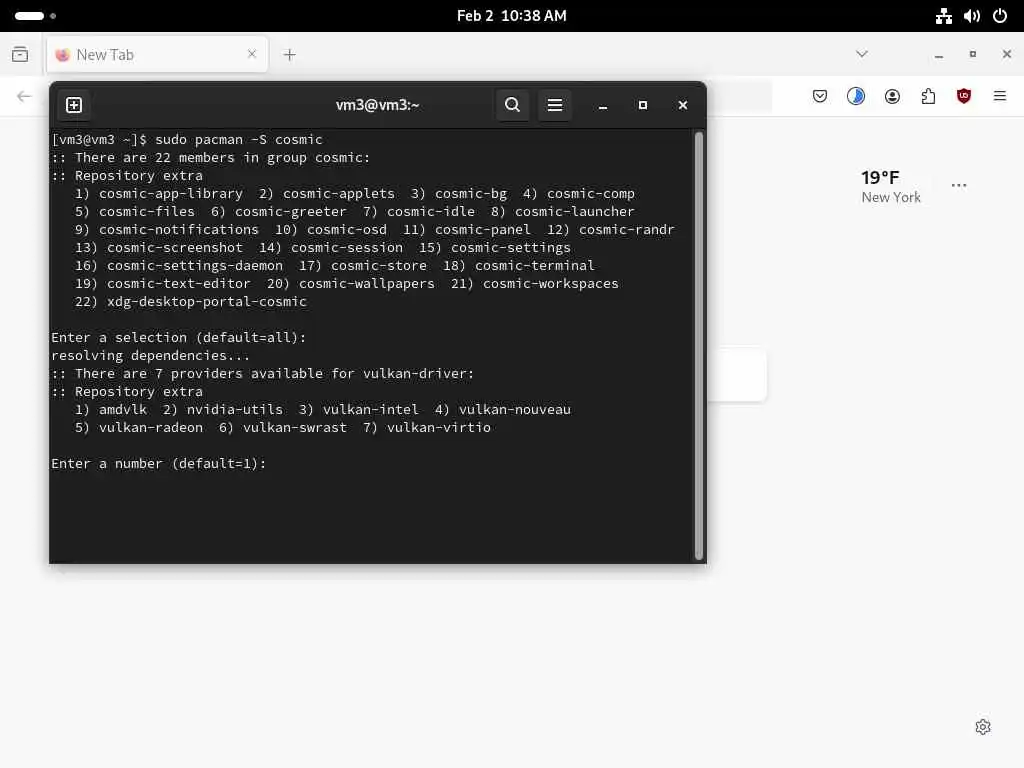Click the terminal vertical scrollbar

point(699,346)
